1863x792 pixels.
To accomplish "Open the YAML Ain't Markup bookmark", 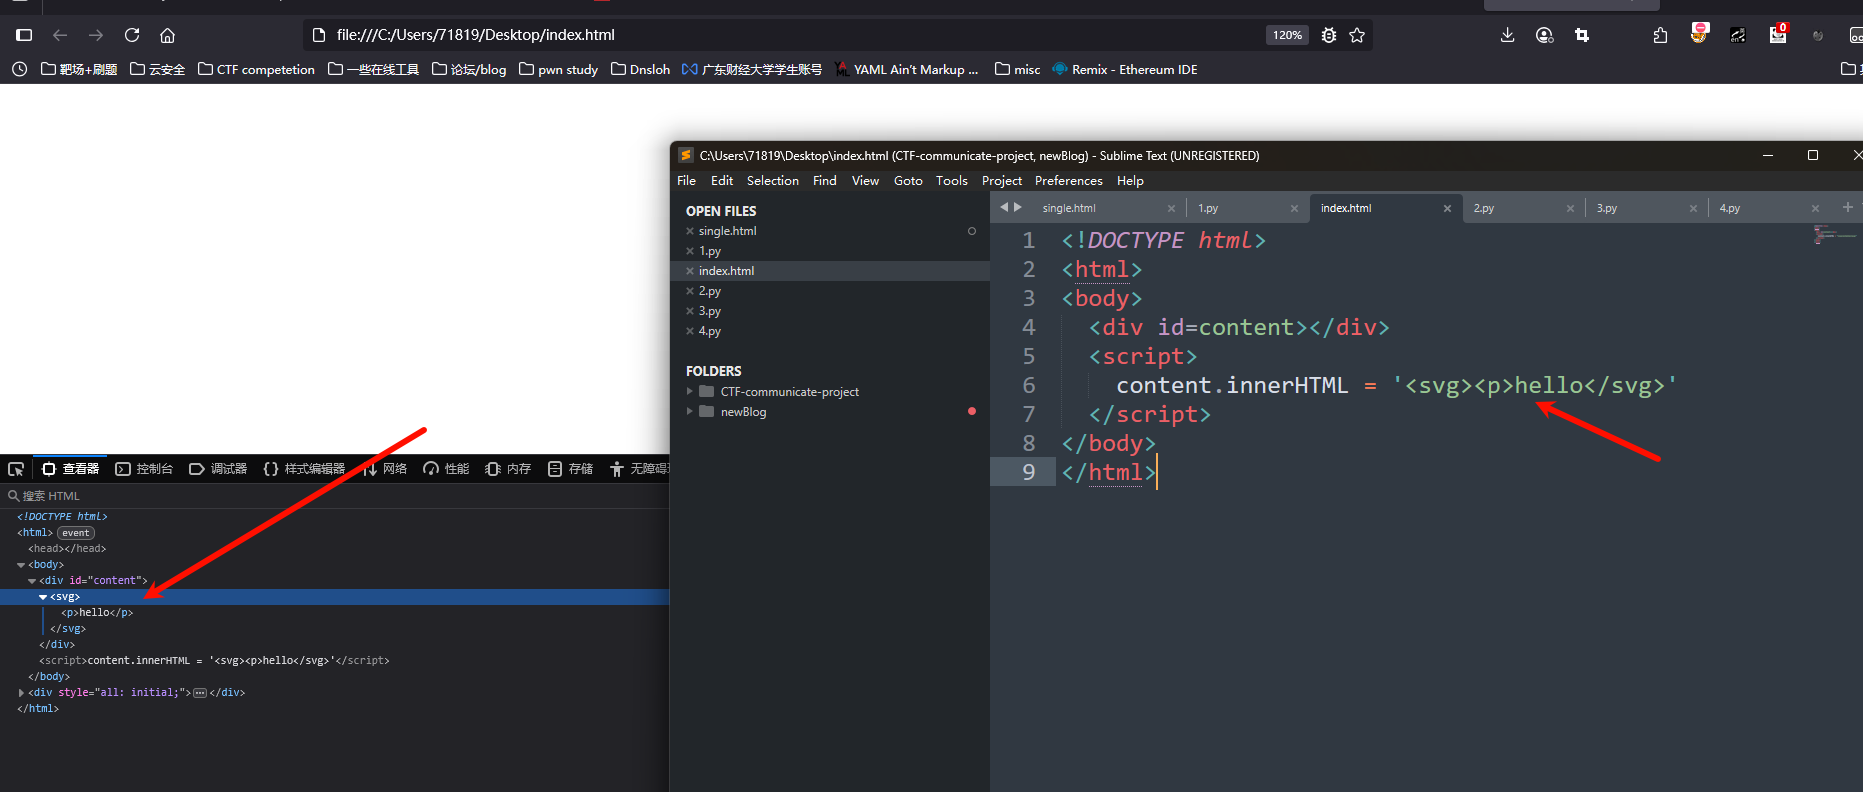I will (906, 69).
